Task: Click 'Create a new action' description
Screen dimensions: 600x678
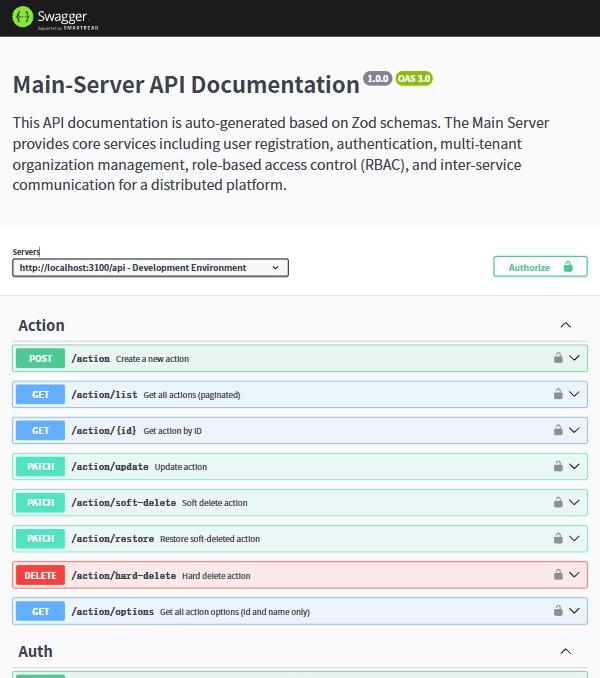Action: pyautogui.click(x=152, y=359)
